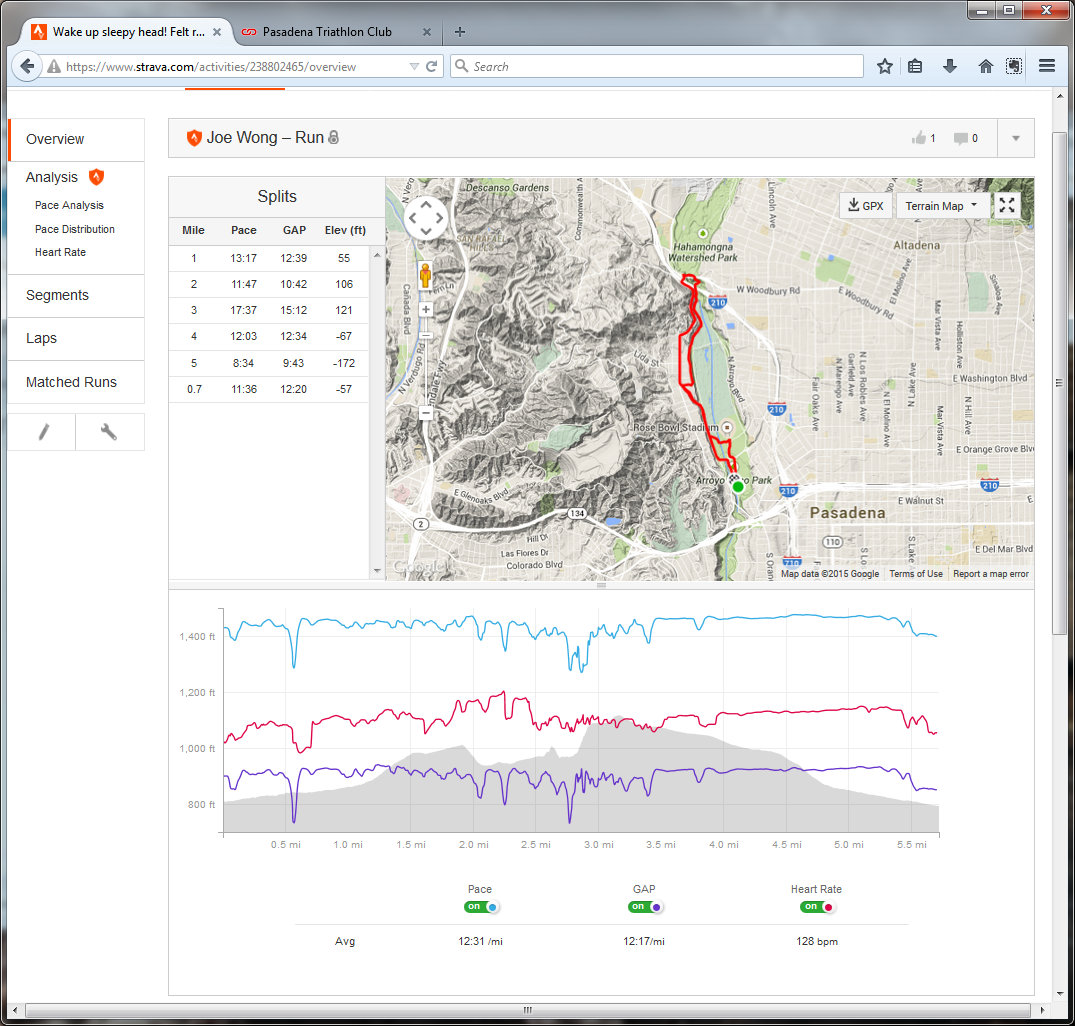Open the Terrain Map dropdown
This screenshot has width=1075, height=1026.
[941, 206]
